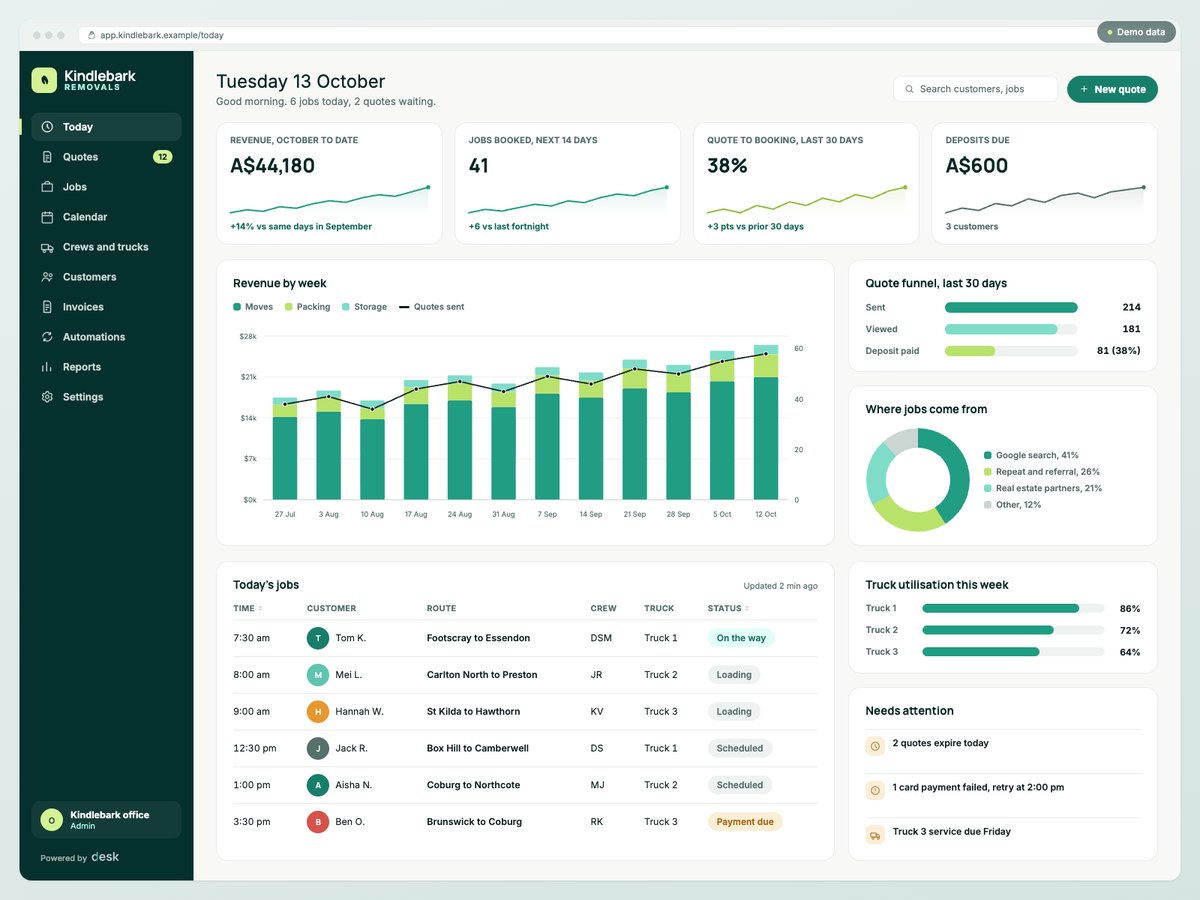The height and width of the screenshot is (900, 1200).
Task: Click the On the way status pill
Action: click(x=741, y=638)
